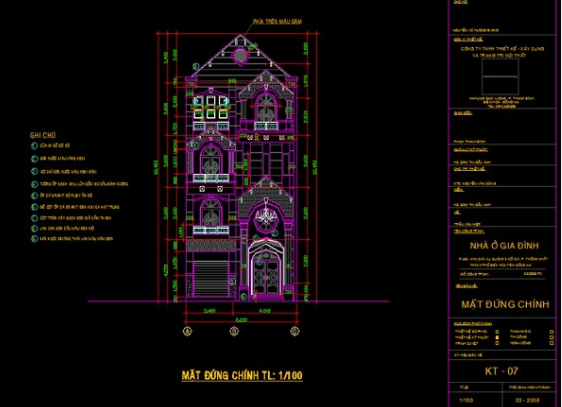Select the legend note ending 'BÌNH DƯƠNG'

tap(84, 184)
